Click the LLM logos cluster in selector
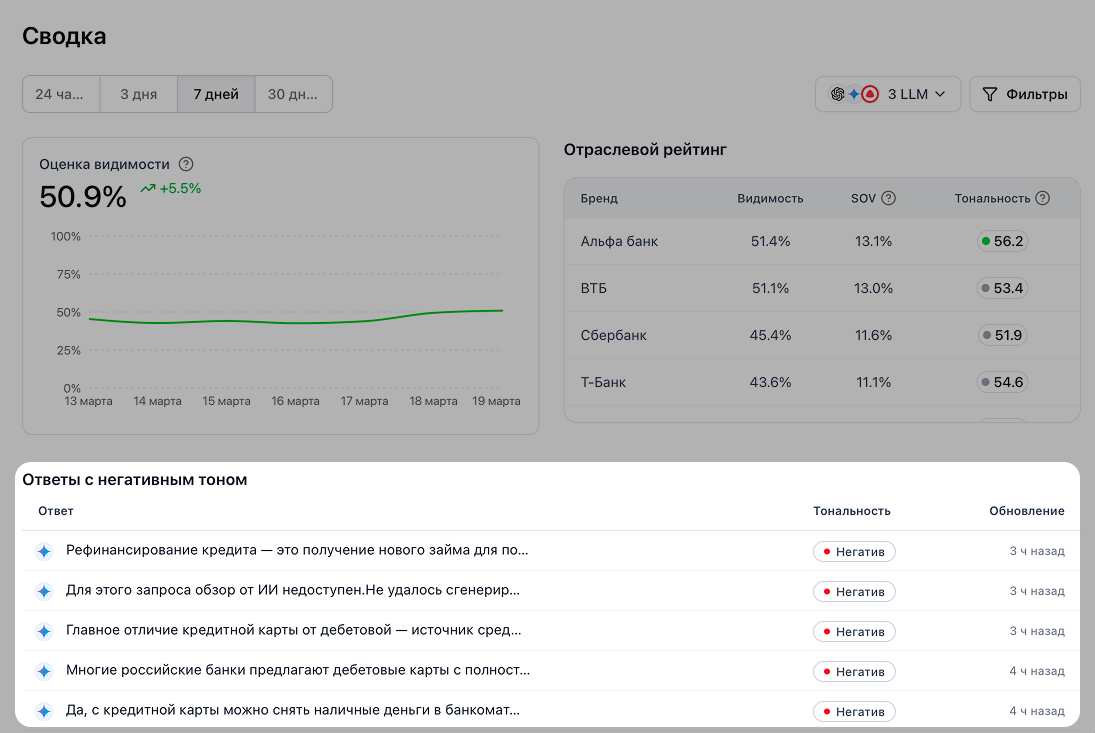 854,95
